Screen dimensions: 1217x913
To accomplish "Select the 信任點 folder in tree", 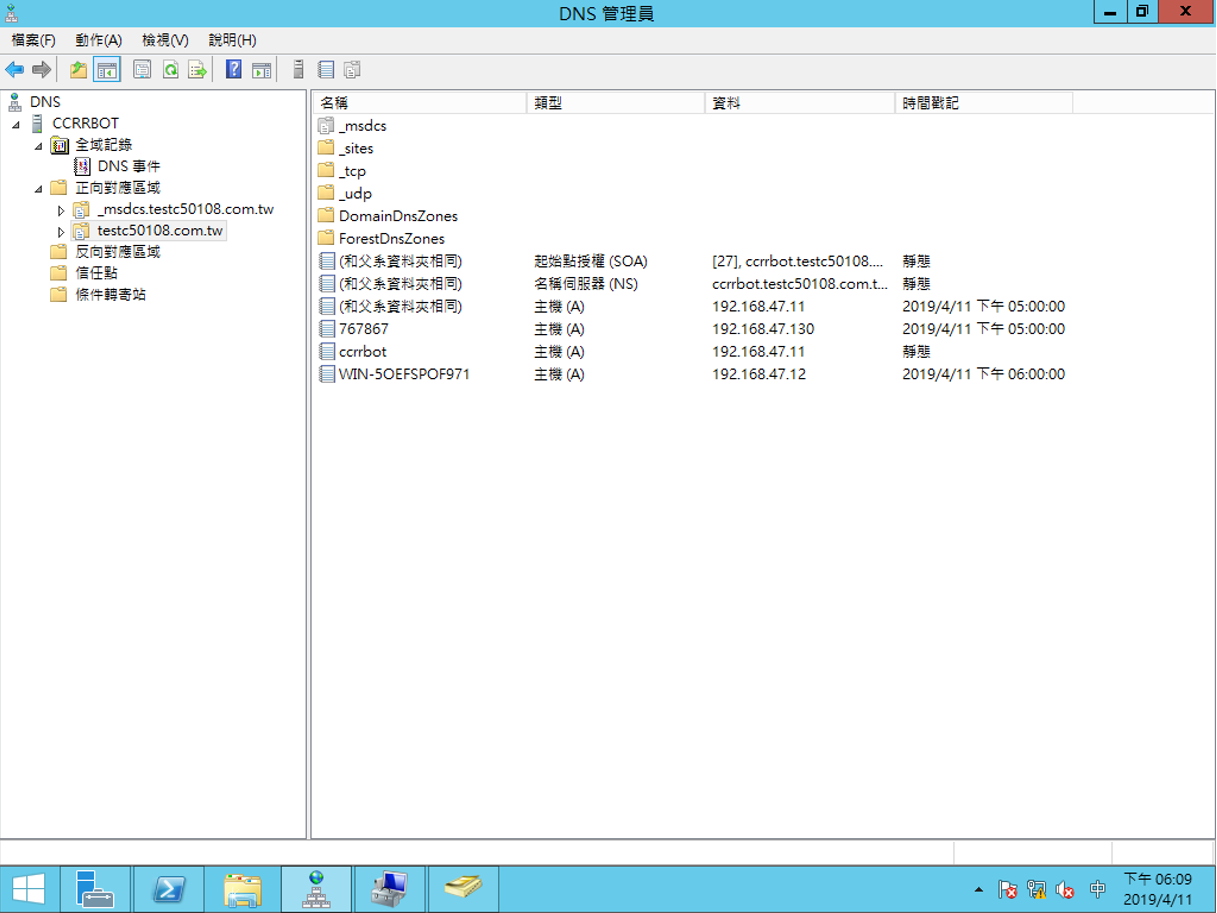I will pos(96,273).
